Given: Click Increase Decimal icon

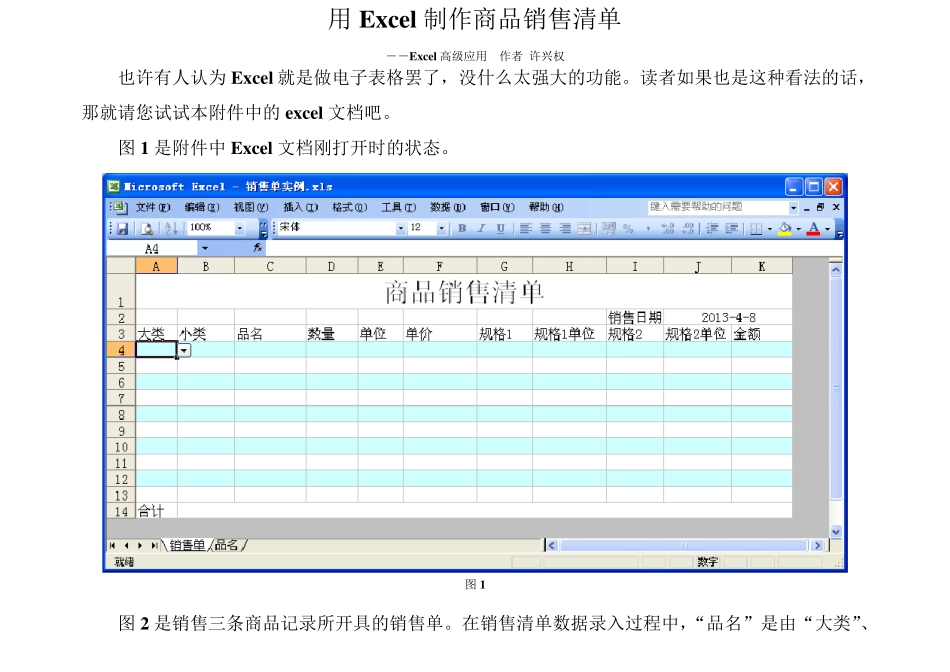Looking at the screenshot, I should (x=668, y=228).
